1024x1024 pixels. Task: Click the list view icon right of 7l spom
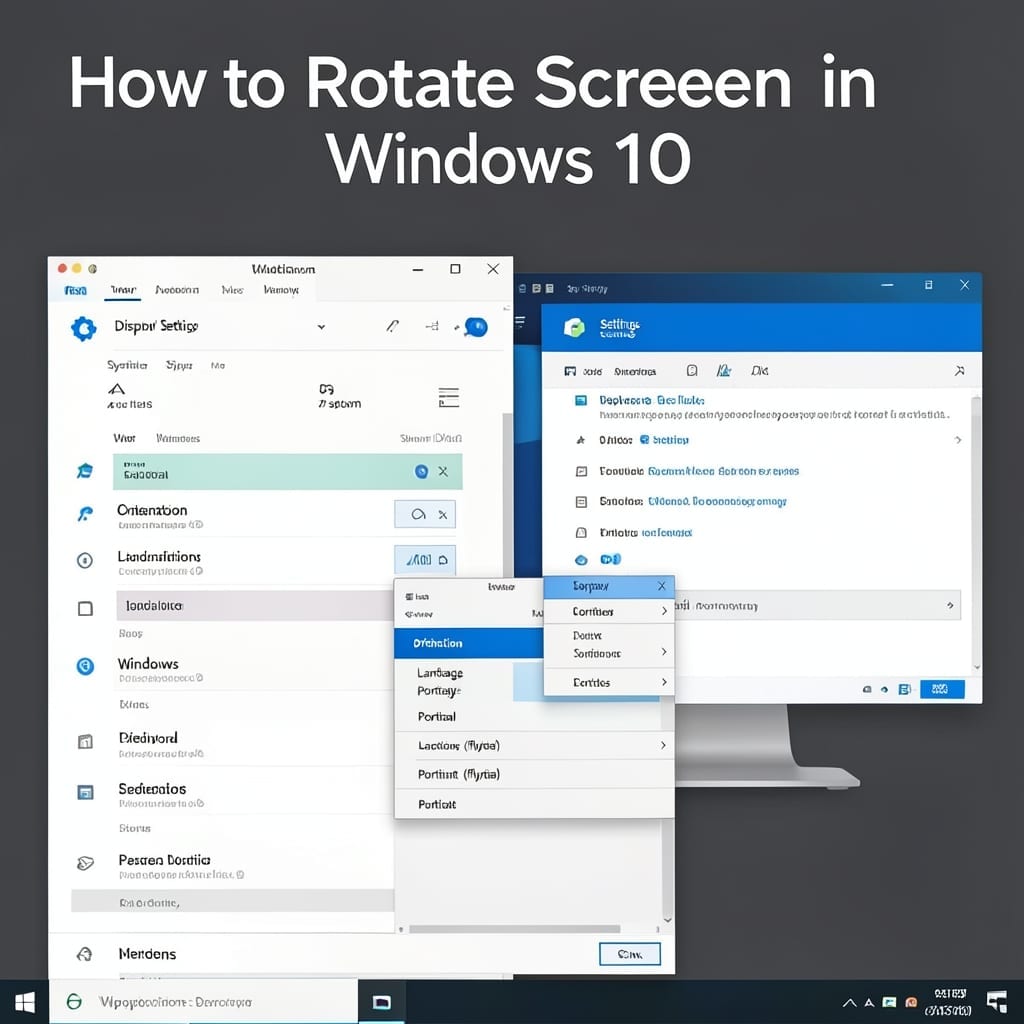tap(449, 397)
